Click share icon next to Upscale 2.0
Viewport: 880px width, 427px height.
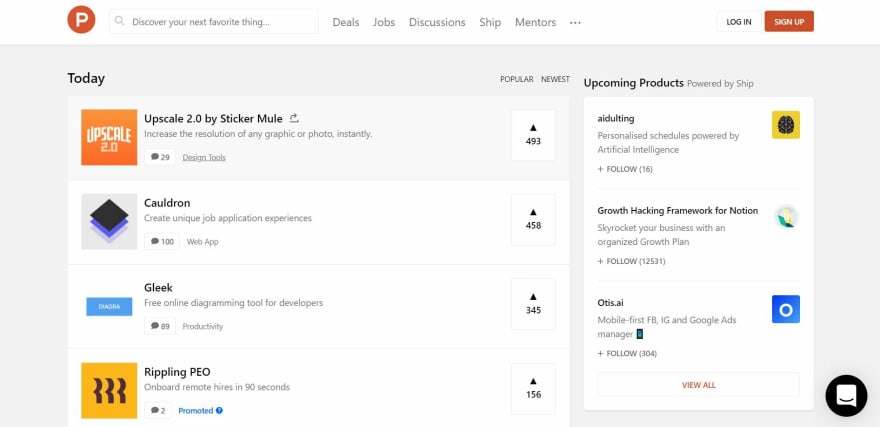coord(294,118)
